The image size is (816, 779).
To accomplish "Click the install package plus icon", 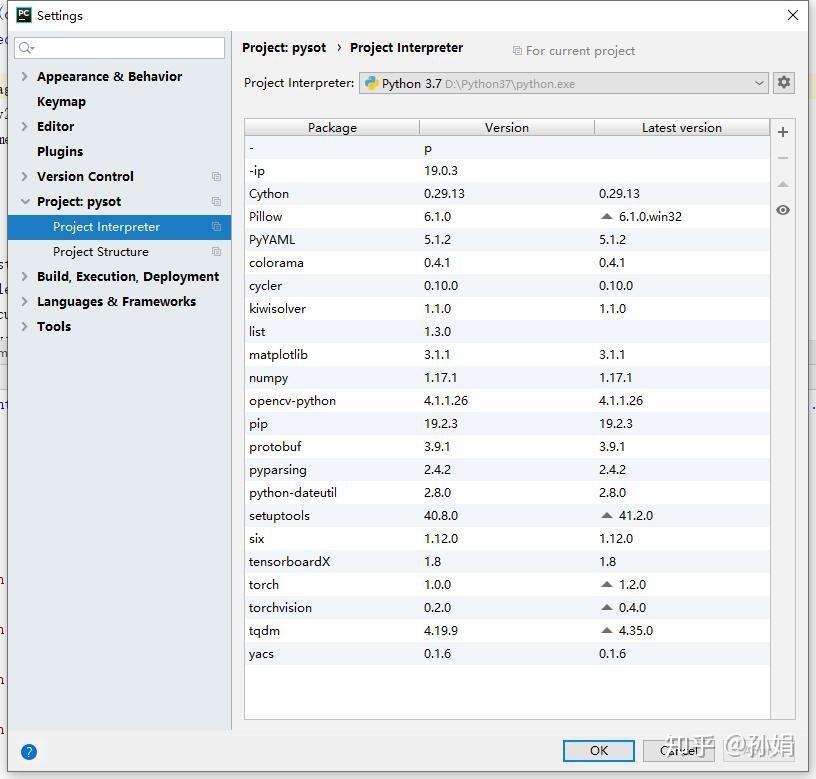I will (782, 132).
